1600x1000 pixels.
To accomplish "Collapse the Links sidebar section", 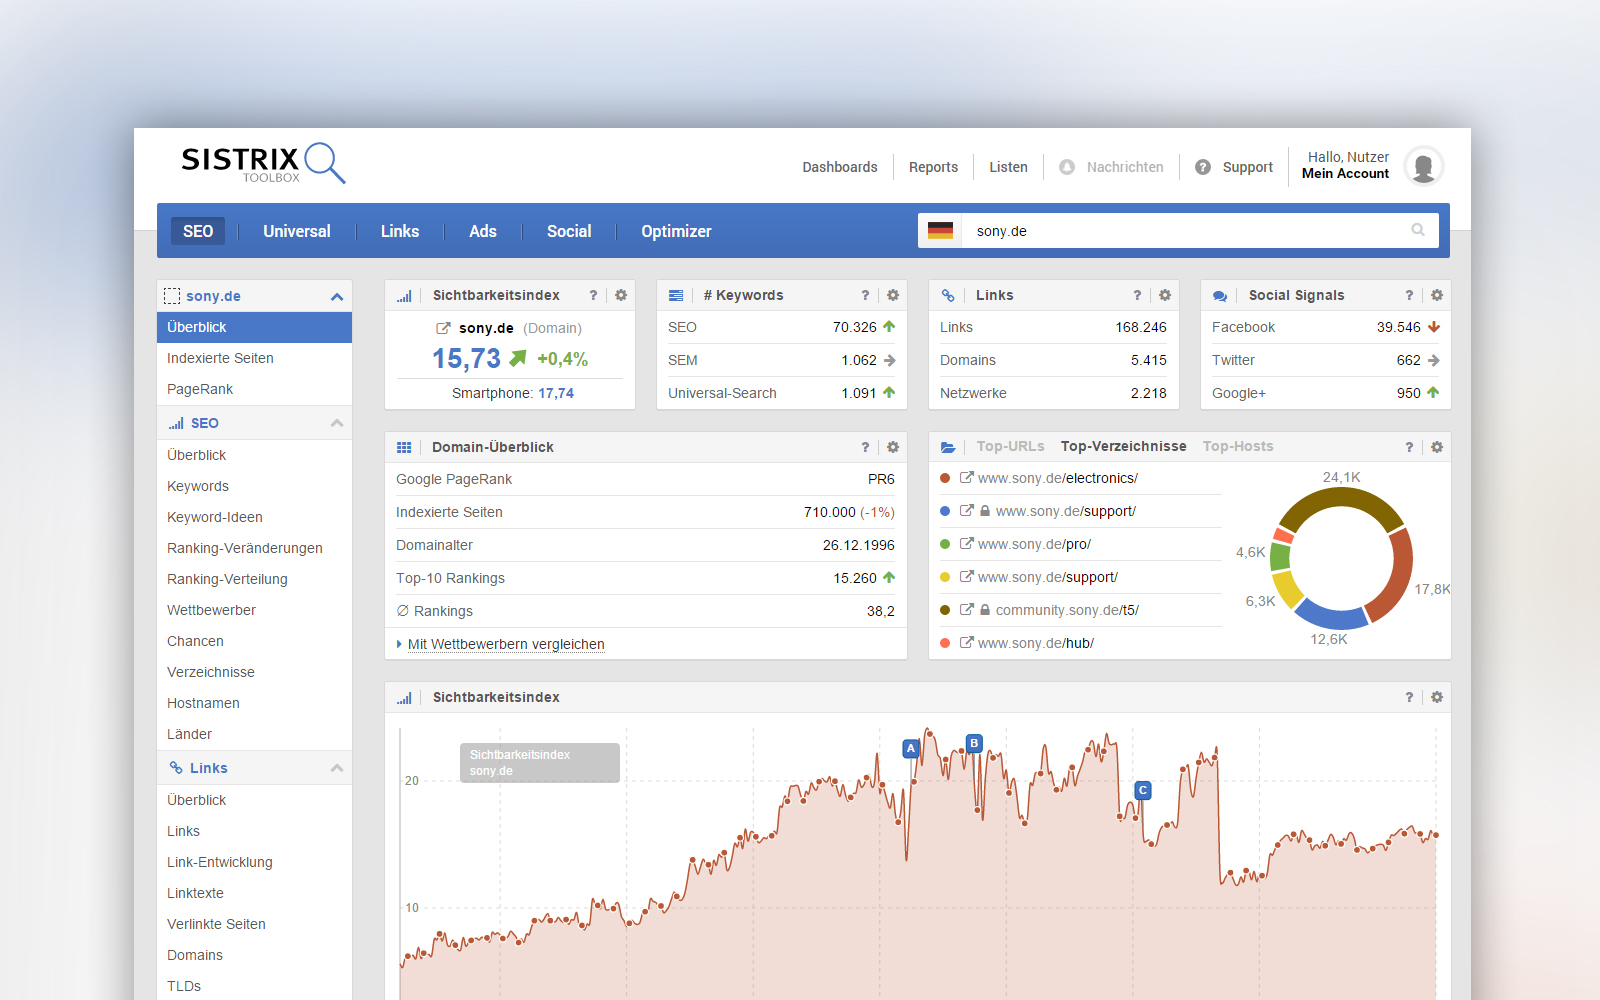I will [336, 768].
